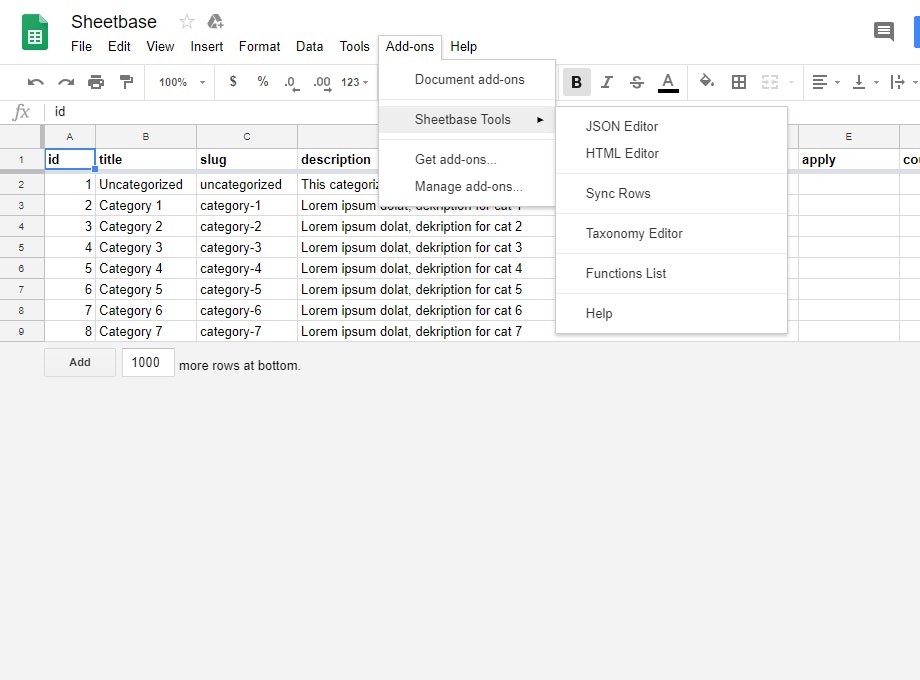Open the zoom 100% dropdown
Viewport: 920px width, 680px height.
point(182,82)
